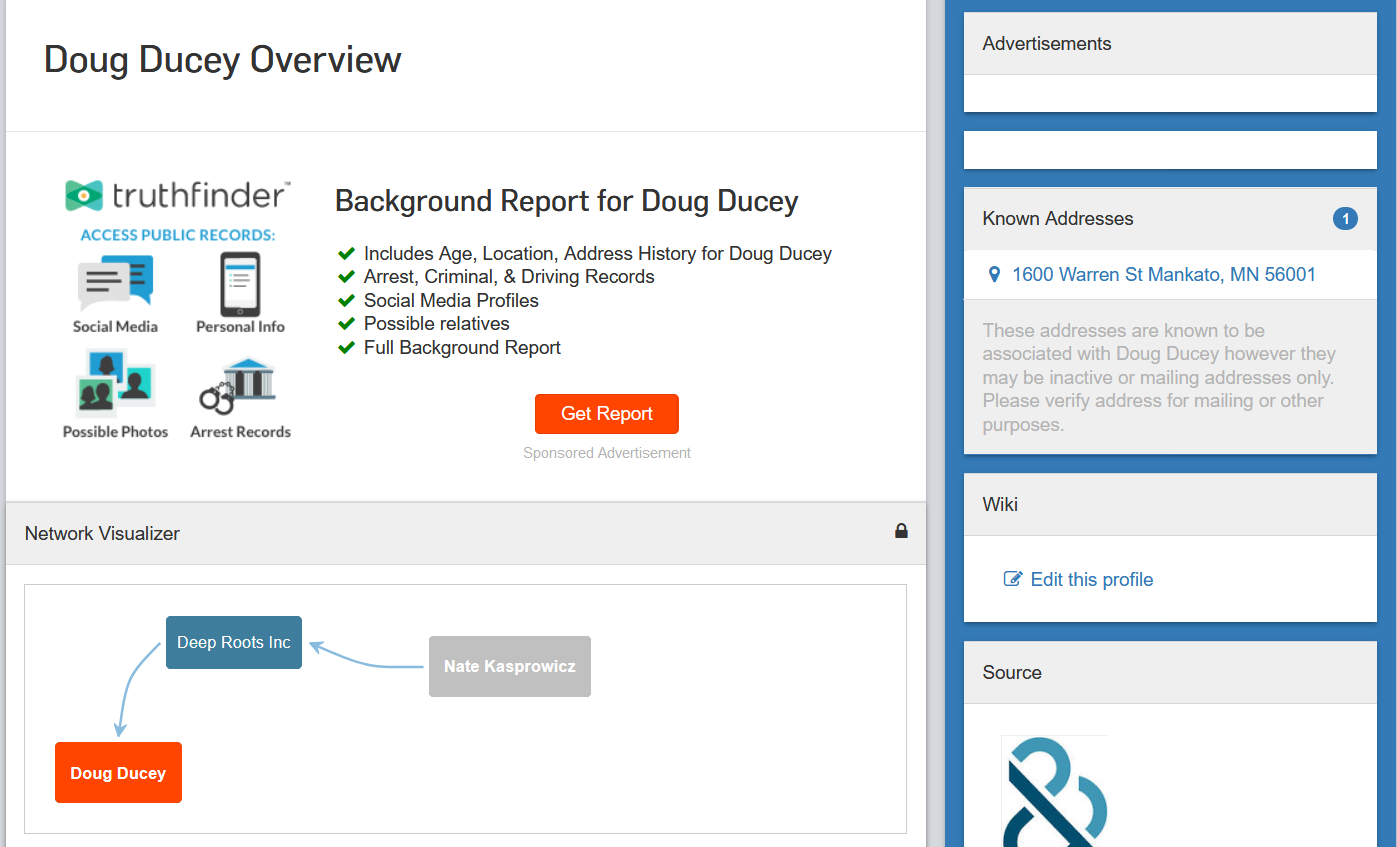Click the Source logo image
Screen dimensions: 1397x847
pos(1055,791)
